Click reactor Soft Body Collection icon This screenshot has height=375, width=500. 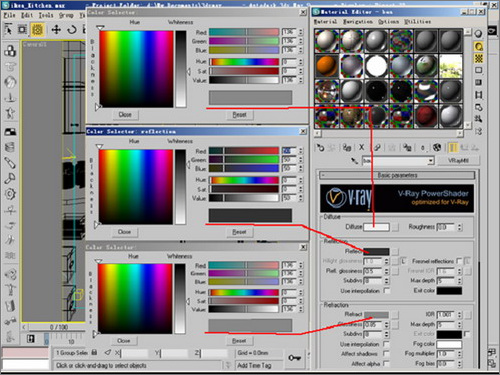(10, 82)
